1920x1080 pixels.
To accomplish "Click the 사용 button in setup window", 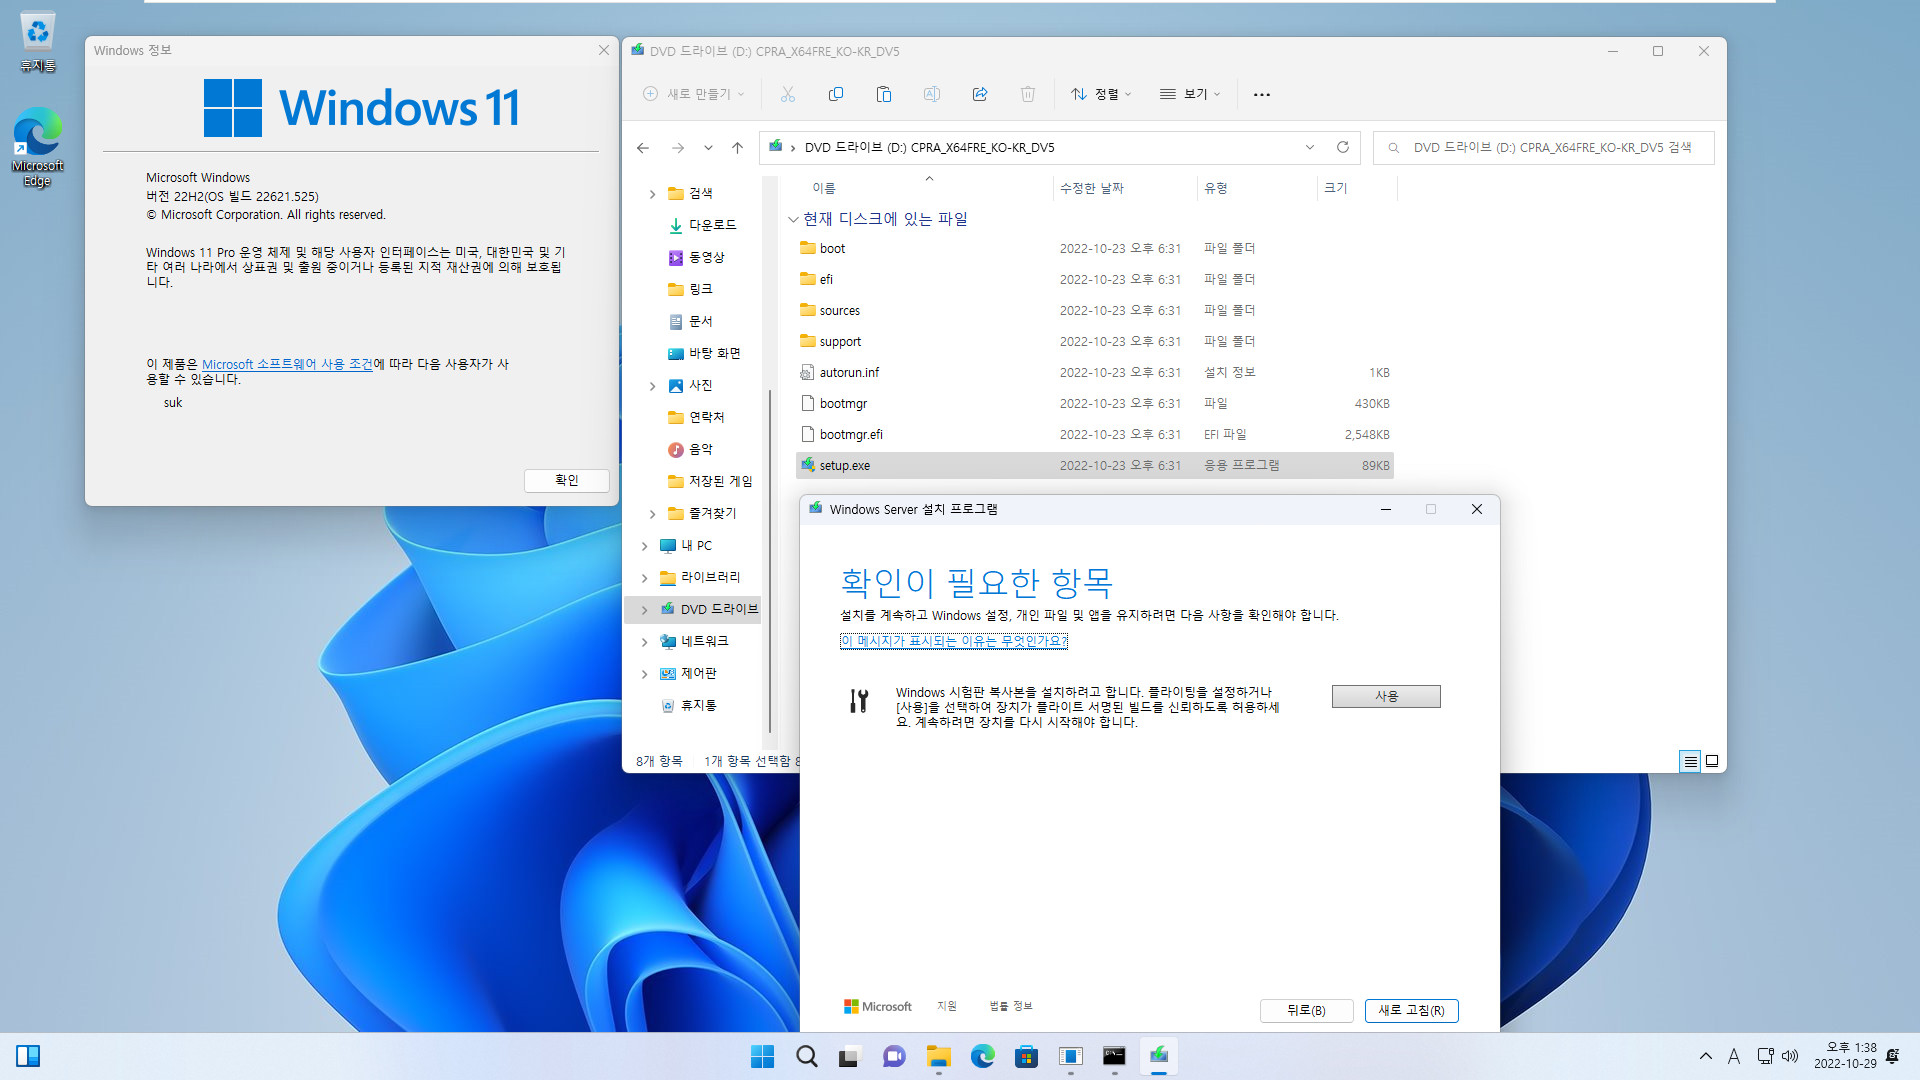I will 1386,696.
